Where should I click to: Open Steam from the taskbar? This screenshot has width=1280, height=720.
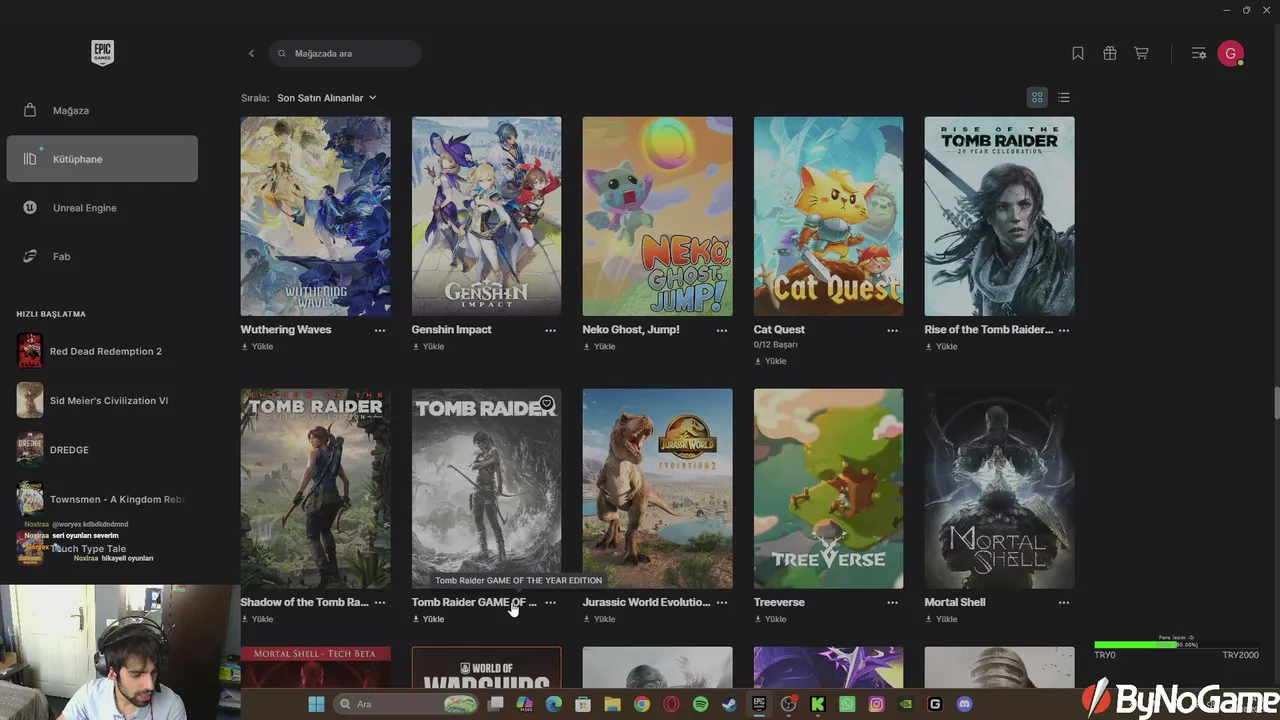pyautogui.click(x=730, y=704)
